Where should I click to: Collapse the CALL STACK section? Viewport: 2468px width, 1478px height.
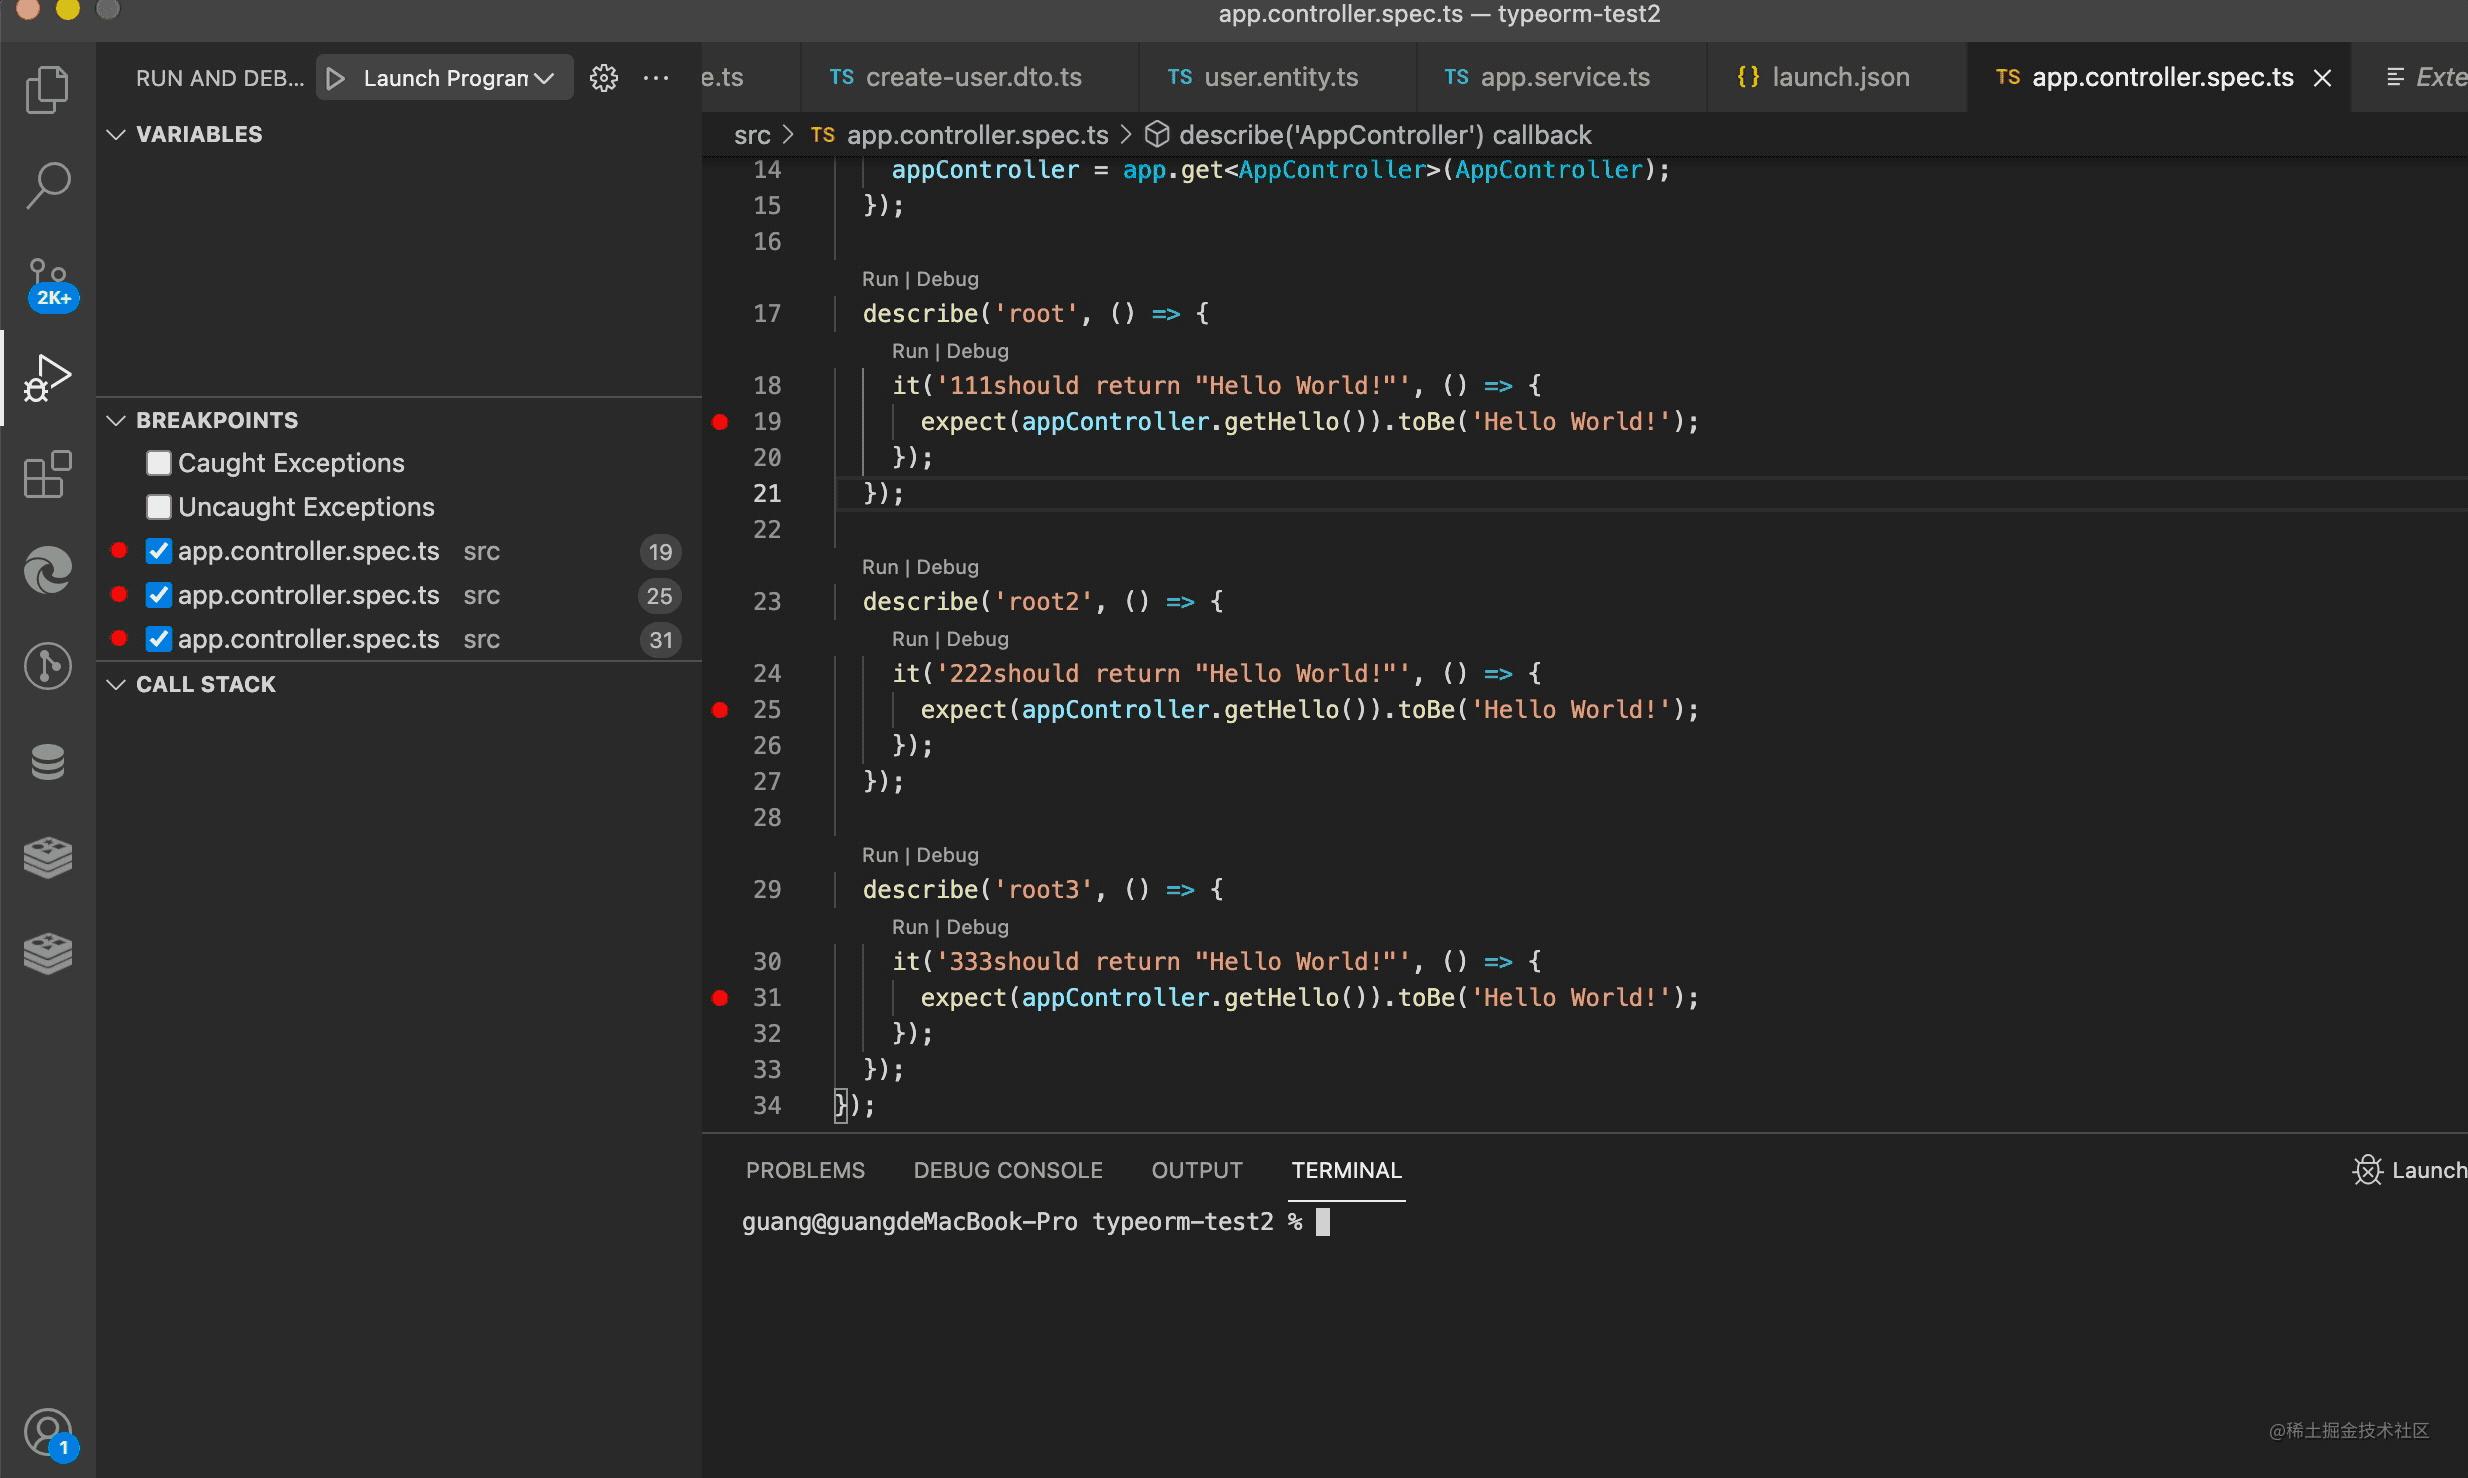(116, 684)
